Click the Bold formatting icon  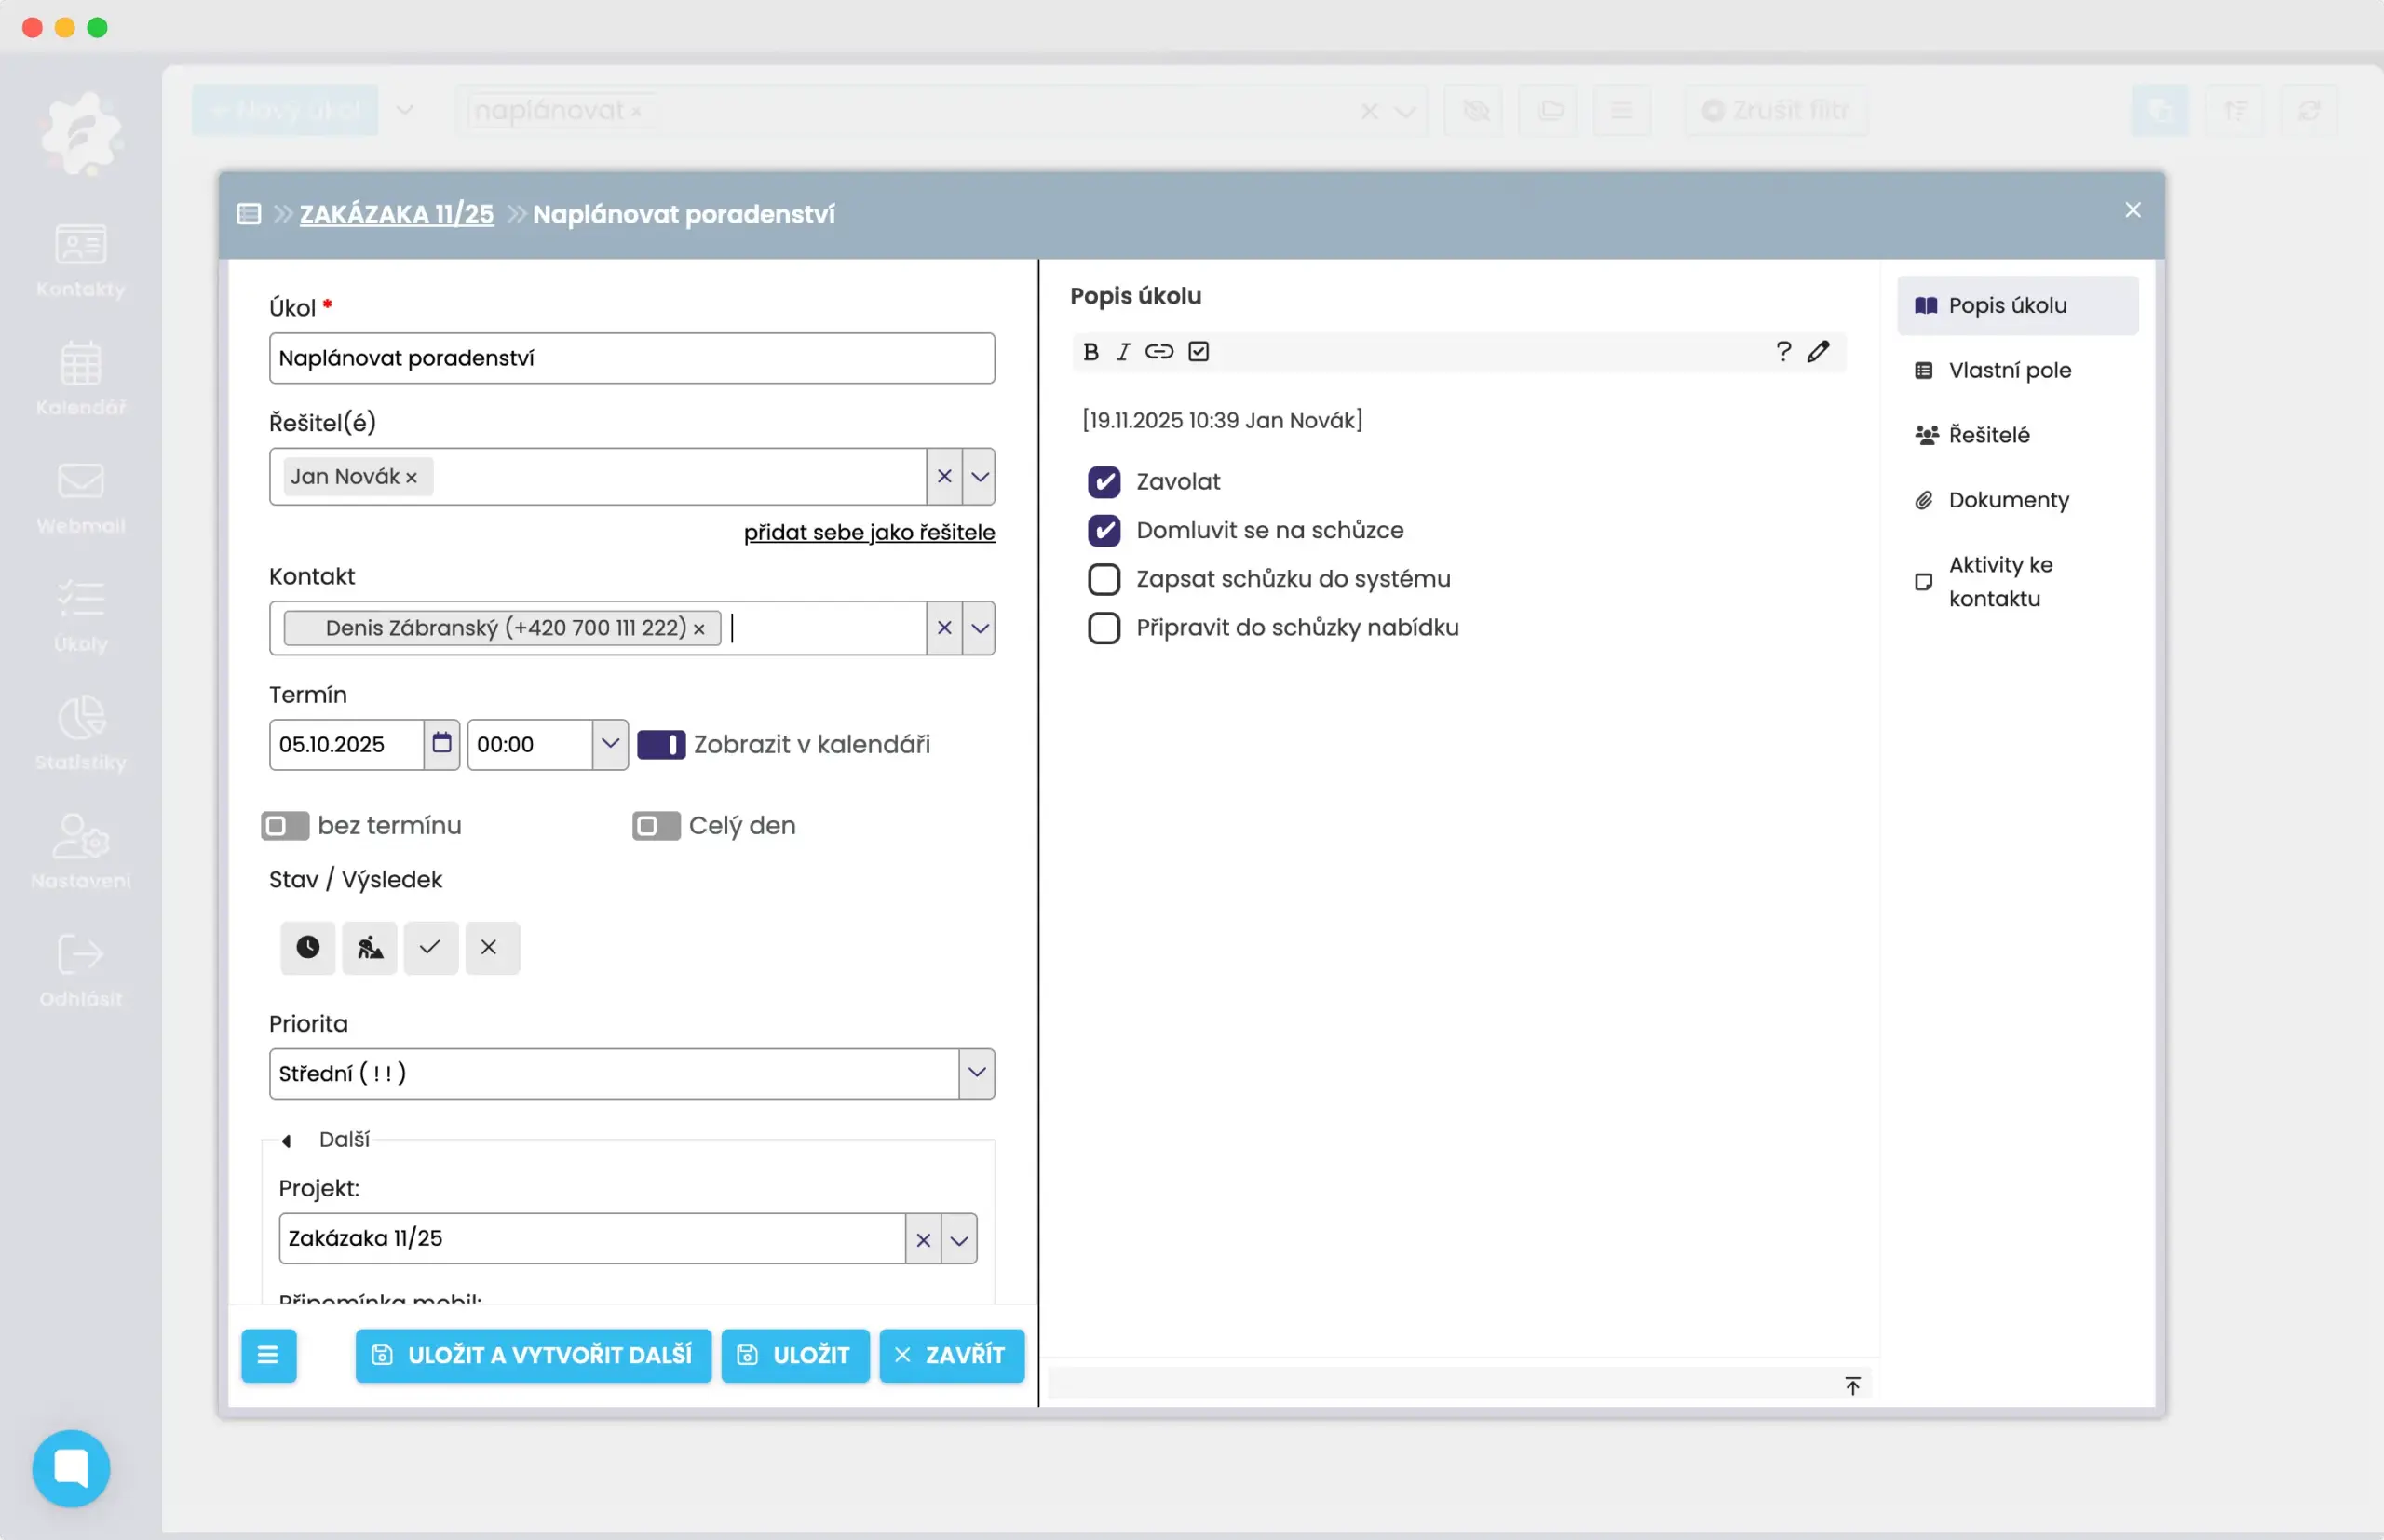coord(1091,352)
